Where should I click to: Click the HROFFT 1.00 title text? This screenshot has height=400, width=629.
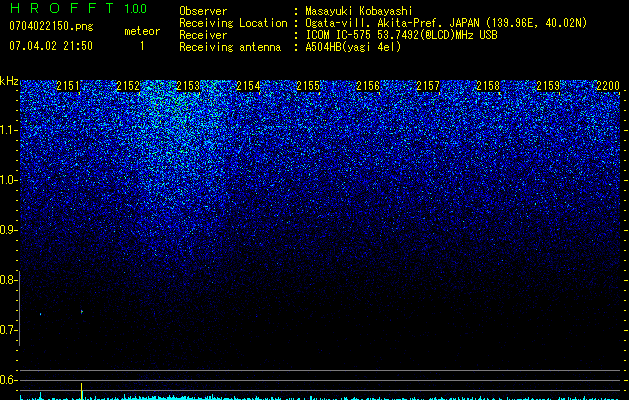tap(78, 8)
